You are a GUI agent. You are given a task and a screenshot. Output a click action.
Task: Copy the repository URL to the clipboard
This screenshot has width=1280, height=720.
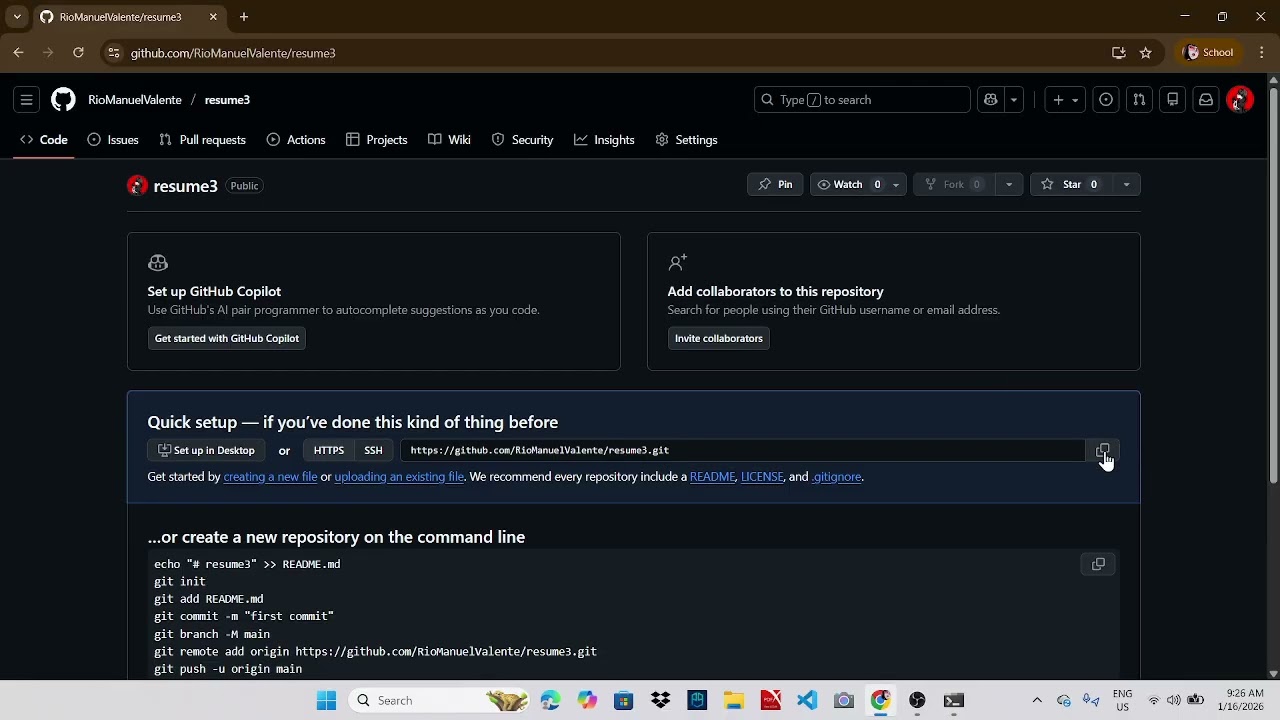point(1102,451)
